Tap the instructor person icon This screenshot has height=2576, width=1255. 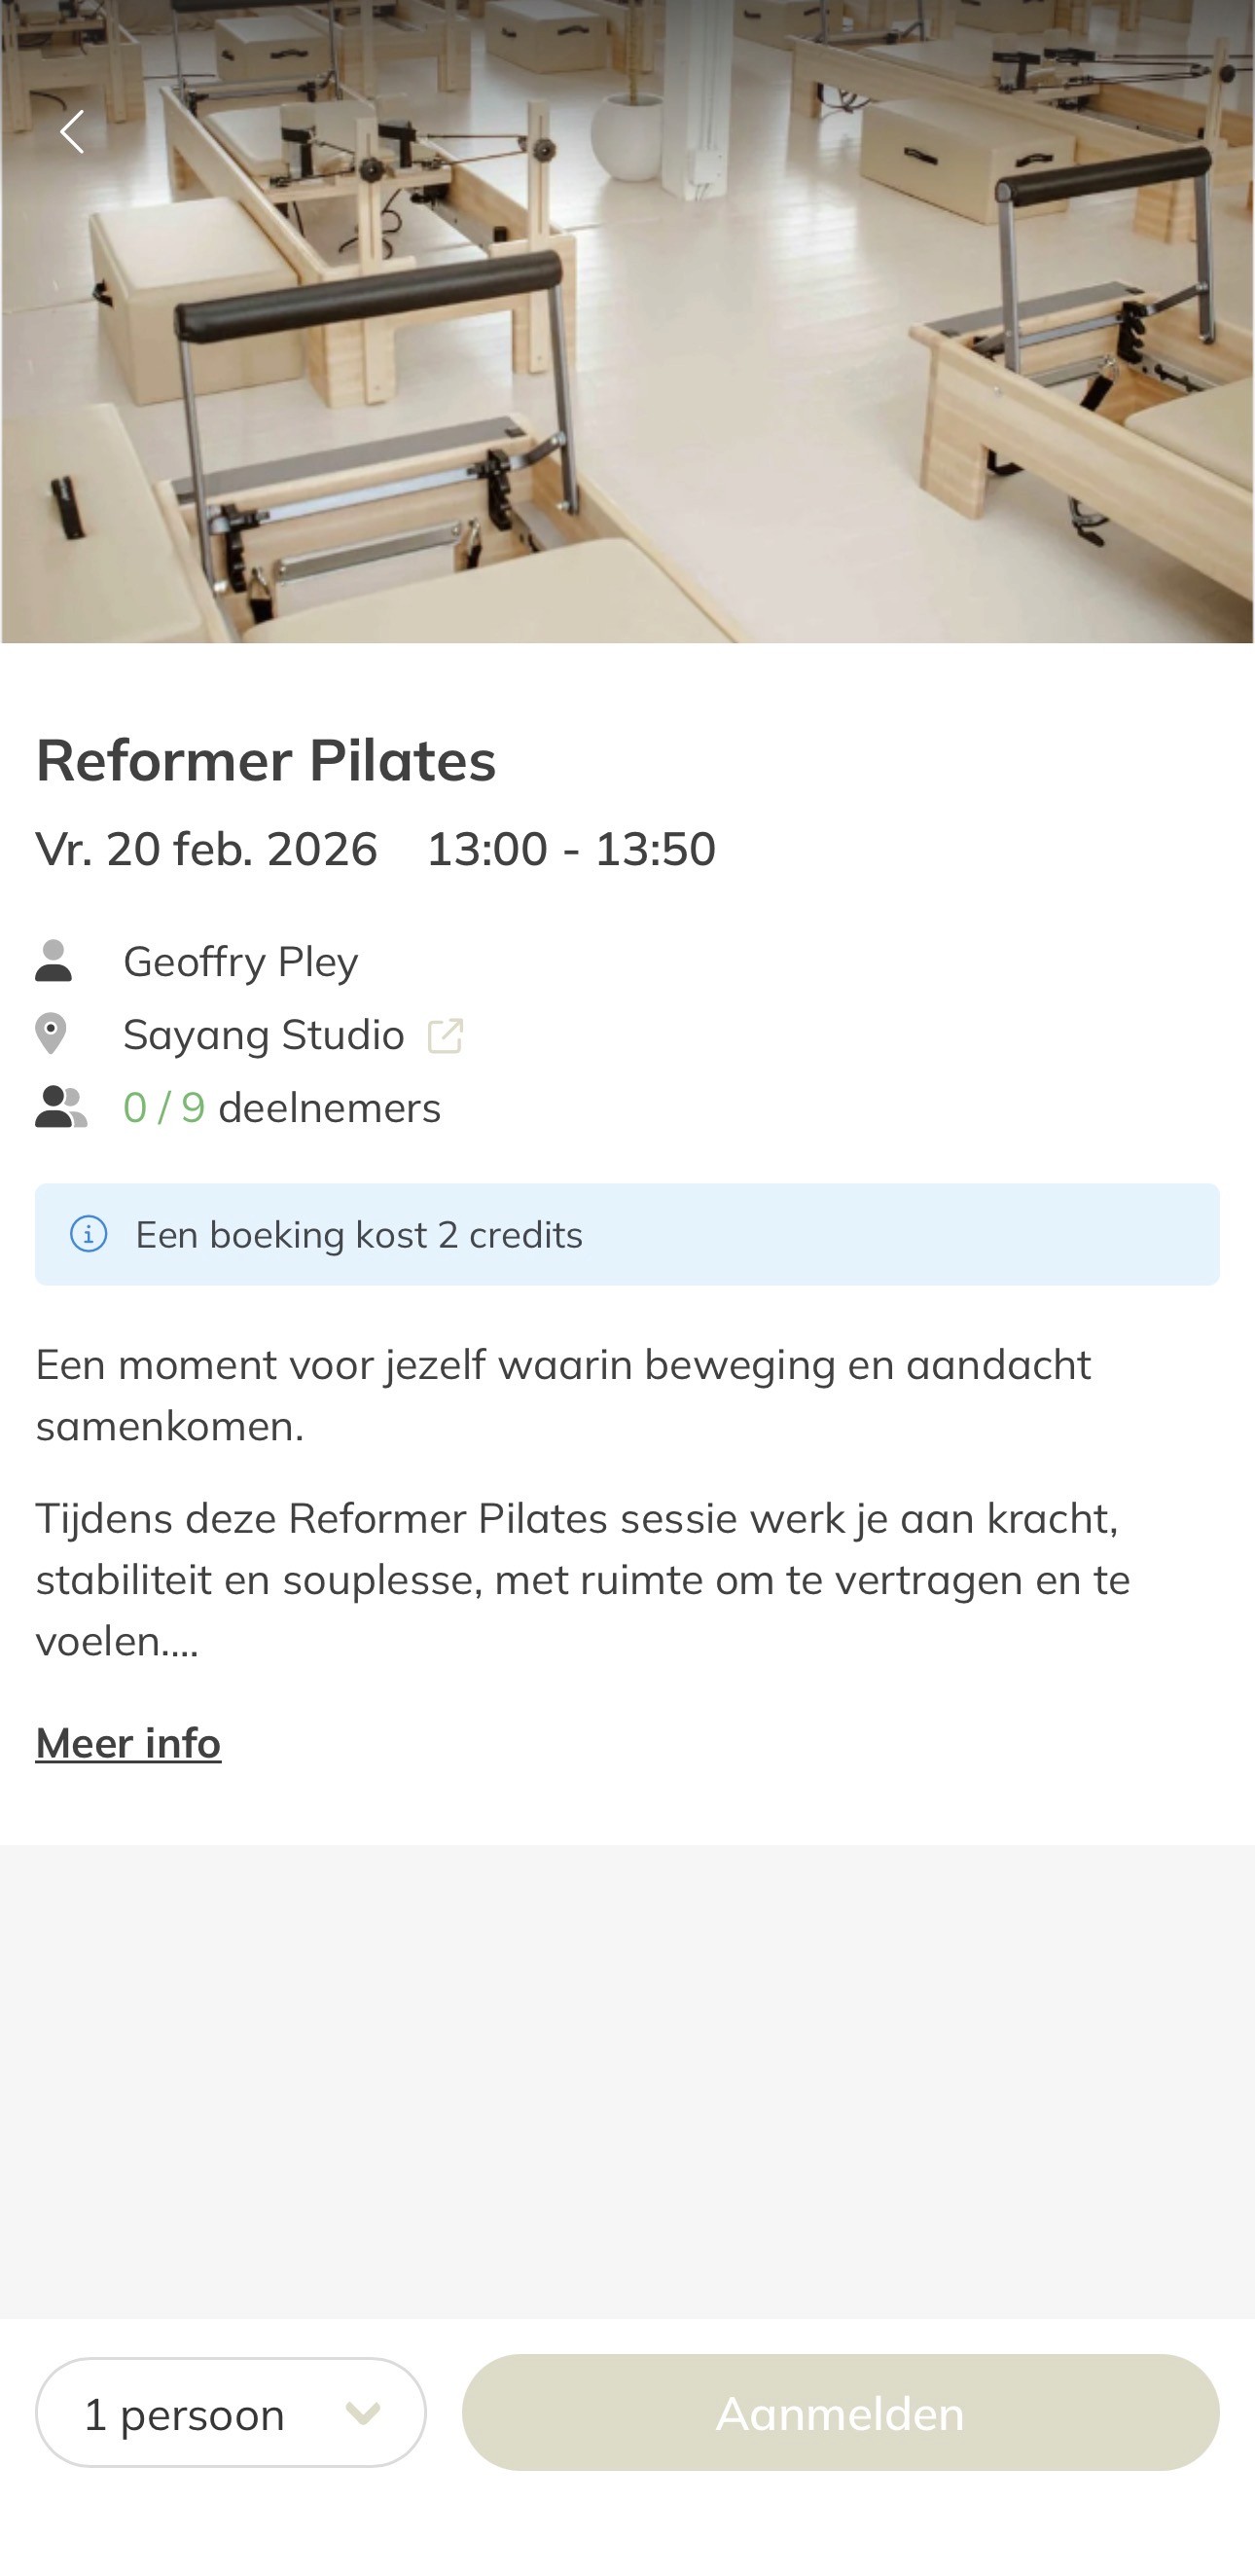point(53,961)
